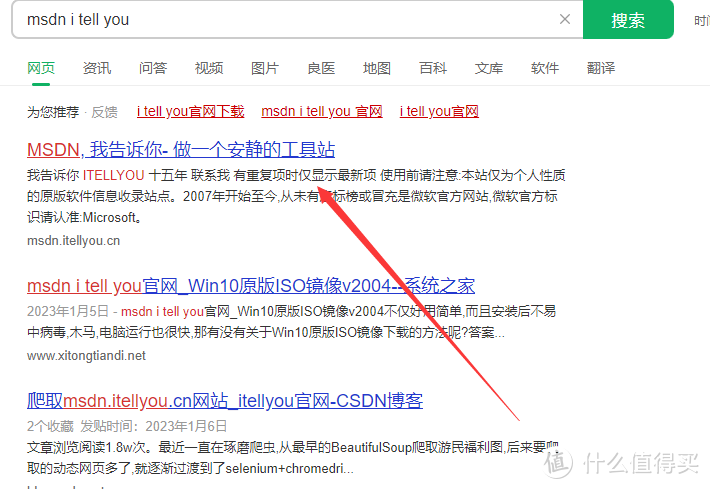Open the 良医 tab
Viewport: 710px width, 489px height.
pyautogui.click(x=321, y=68)
